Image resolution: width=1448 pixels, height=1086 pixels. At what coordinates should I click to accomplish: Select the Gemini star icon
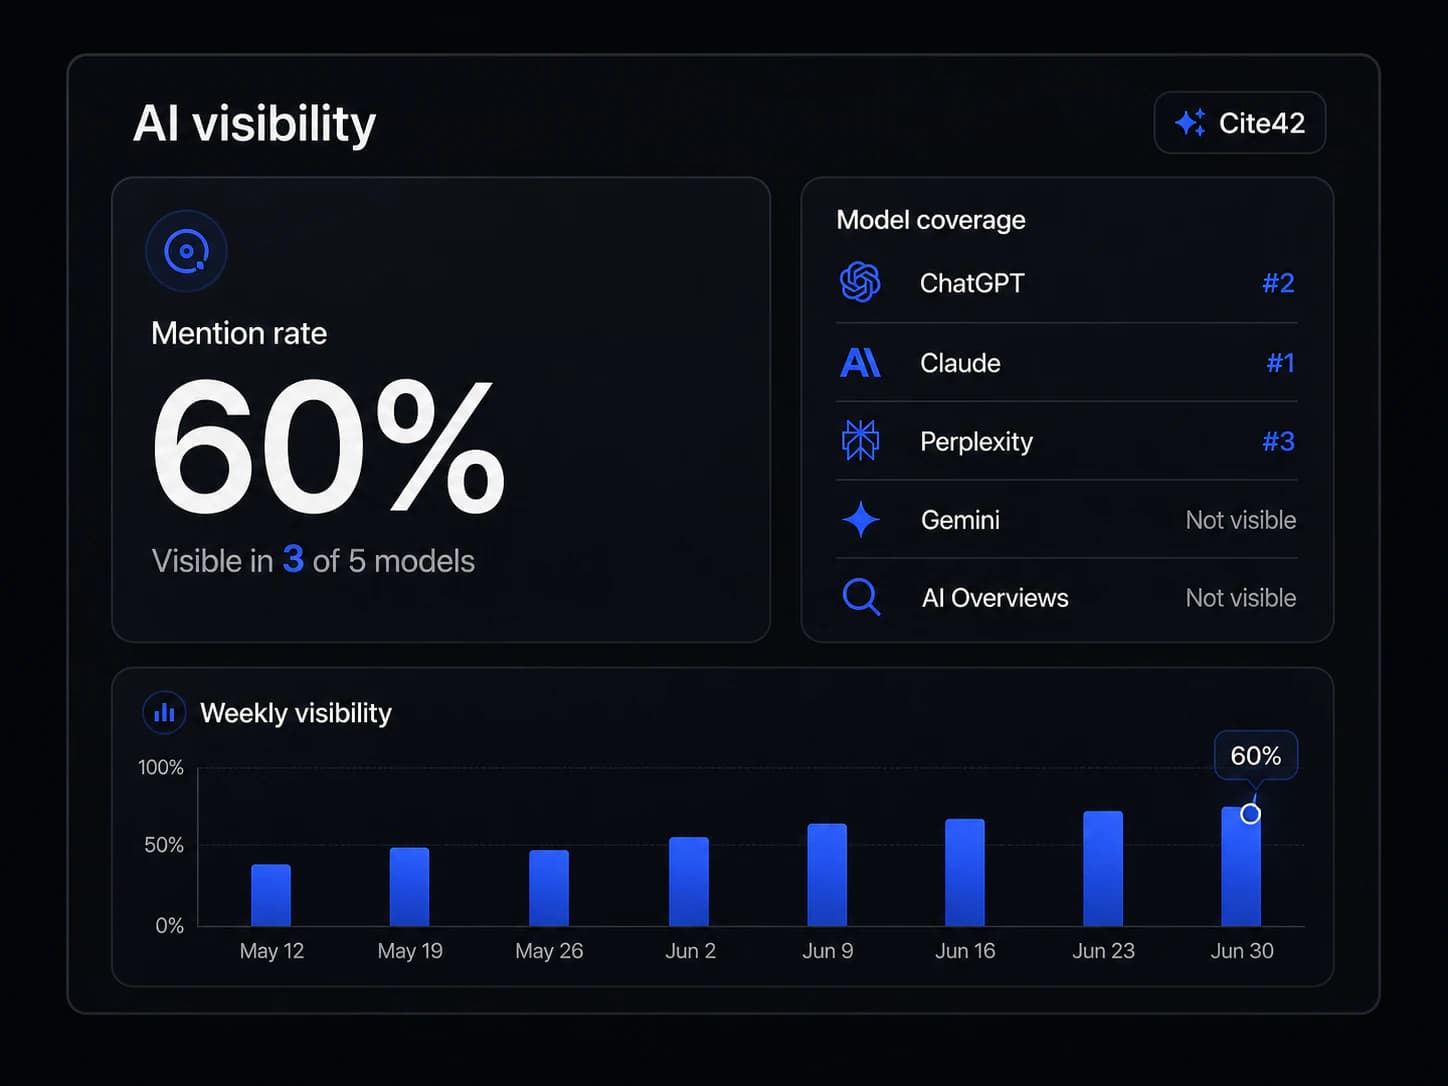(x=860, y=520)
